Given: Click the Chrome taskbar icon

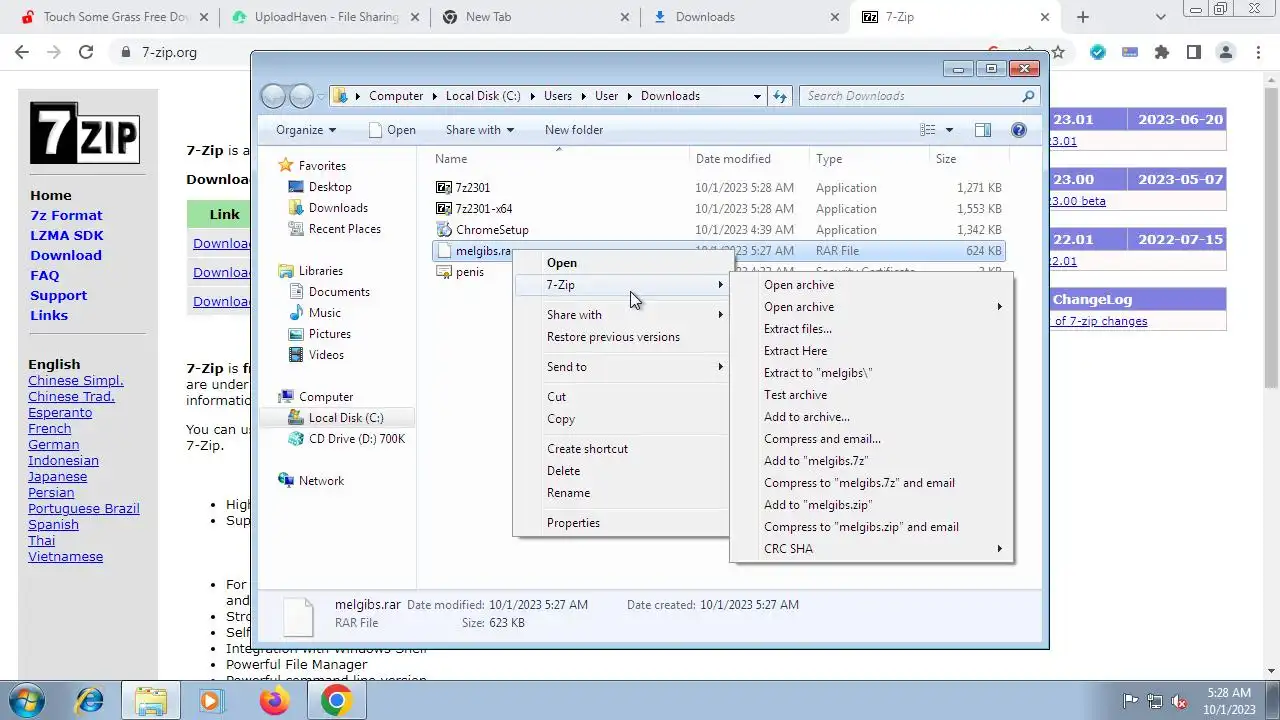Looking at the screenshot, I should pyautogui.click(x=336, y=701).
